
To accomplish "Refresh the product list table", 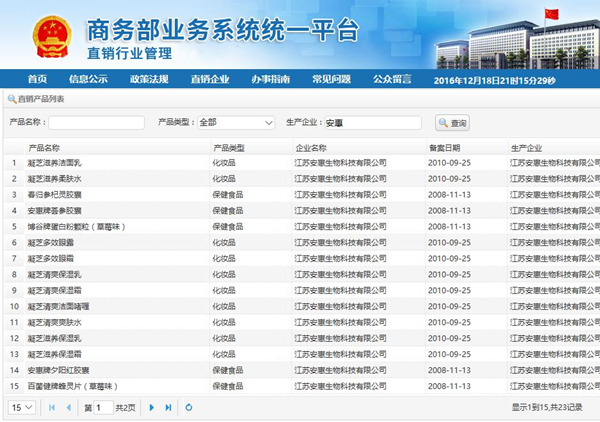I will (x=189, y=408).
